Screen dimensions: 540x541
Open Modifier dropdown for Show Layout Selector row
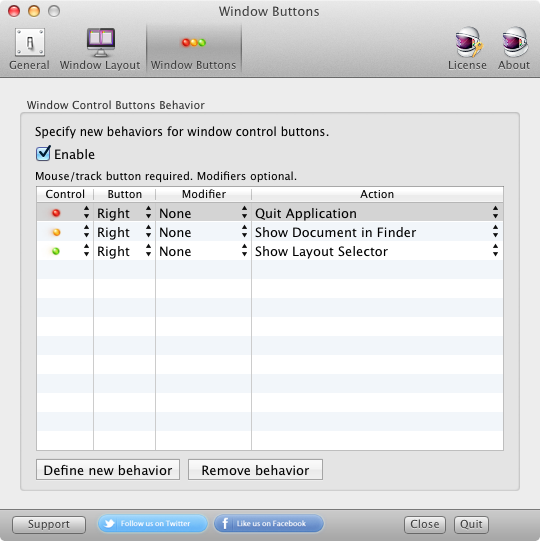(203, 251)
